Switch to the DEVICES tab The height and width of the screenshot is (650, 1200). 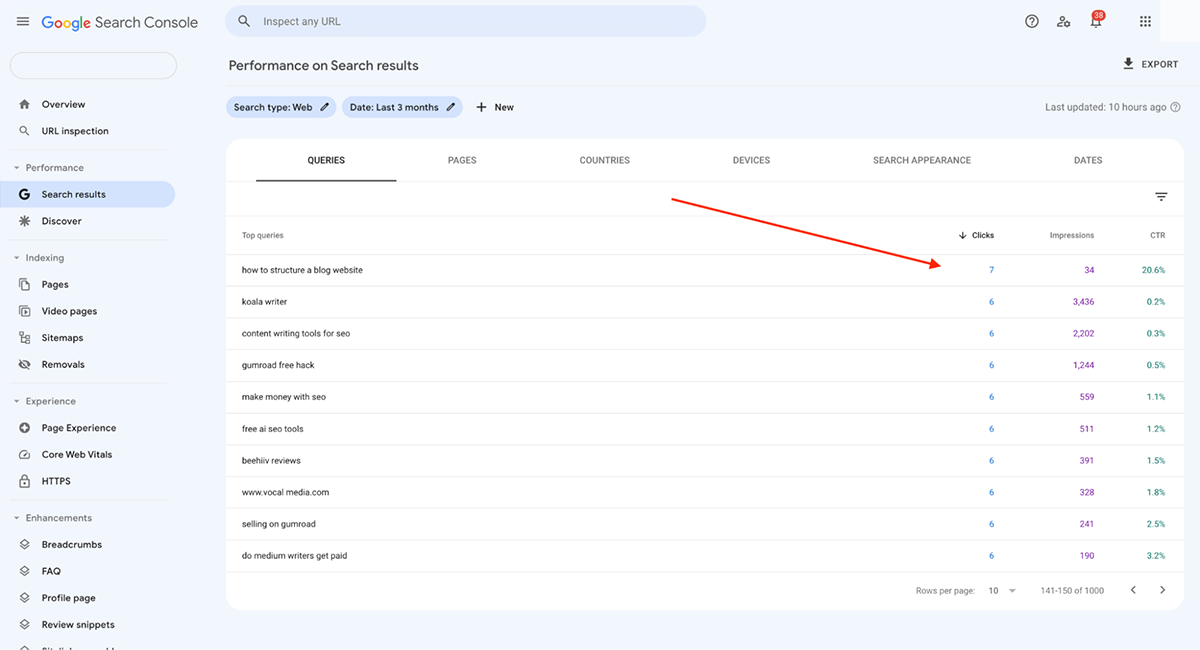point(751,160)
